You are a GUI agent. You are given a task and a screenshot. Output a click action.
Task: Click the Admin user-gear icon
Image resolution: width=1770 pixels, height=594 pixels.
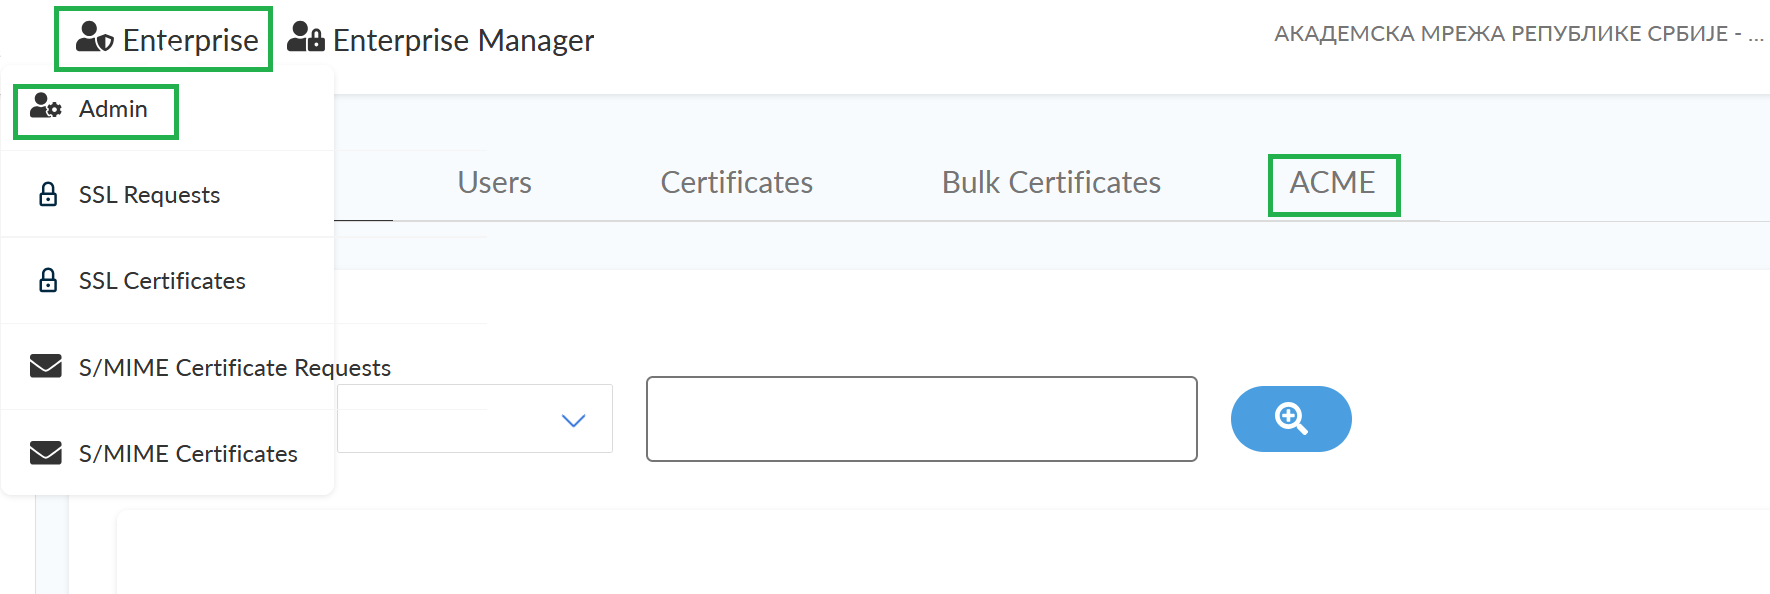[x=46, y=107]
